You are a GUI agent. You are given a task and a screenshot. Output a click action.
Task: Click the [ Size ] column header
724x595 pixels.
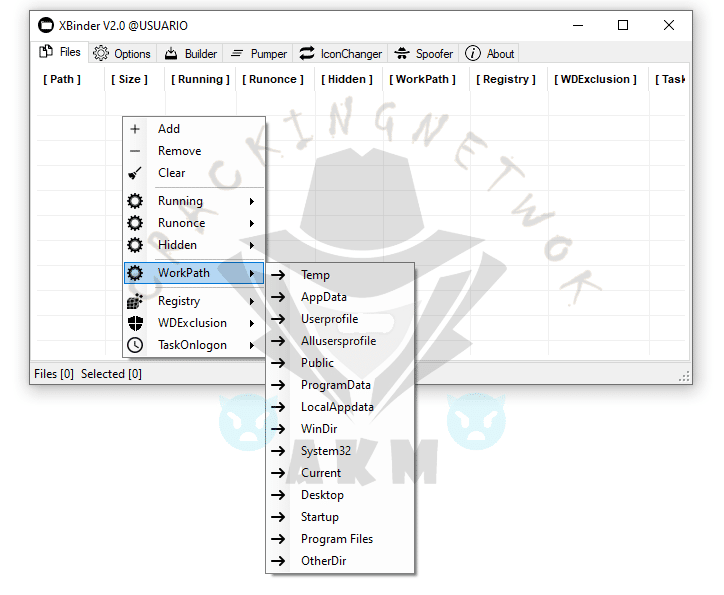[x=130, y=79]
